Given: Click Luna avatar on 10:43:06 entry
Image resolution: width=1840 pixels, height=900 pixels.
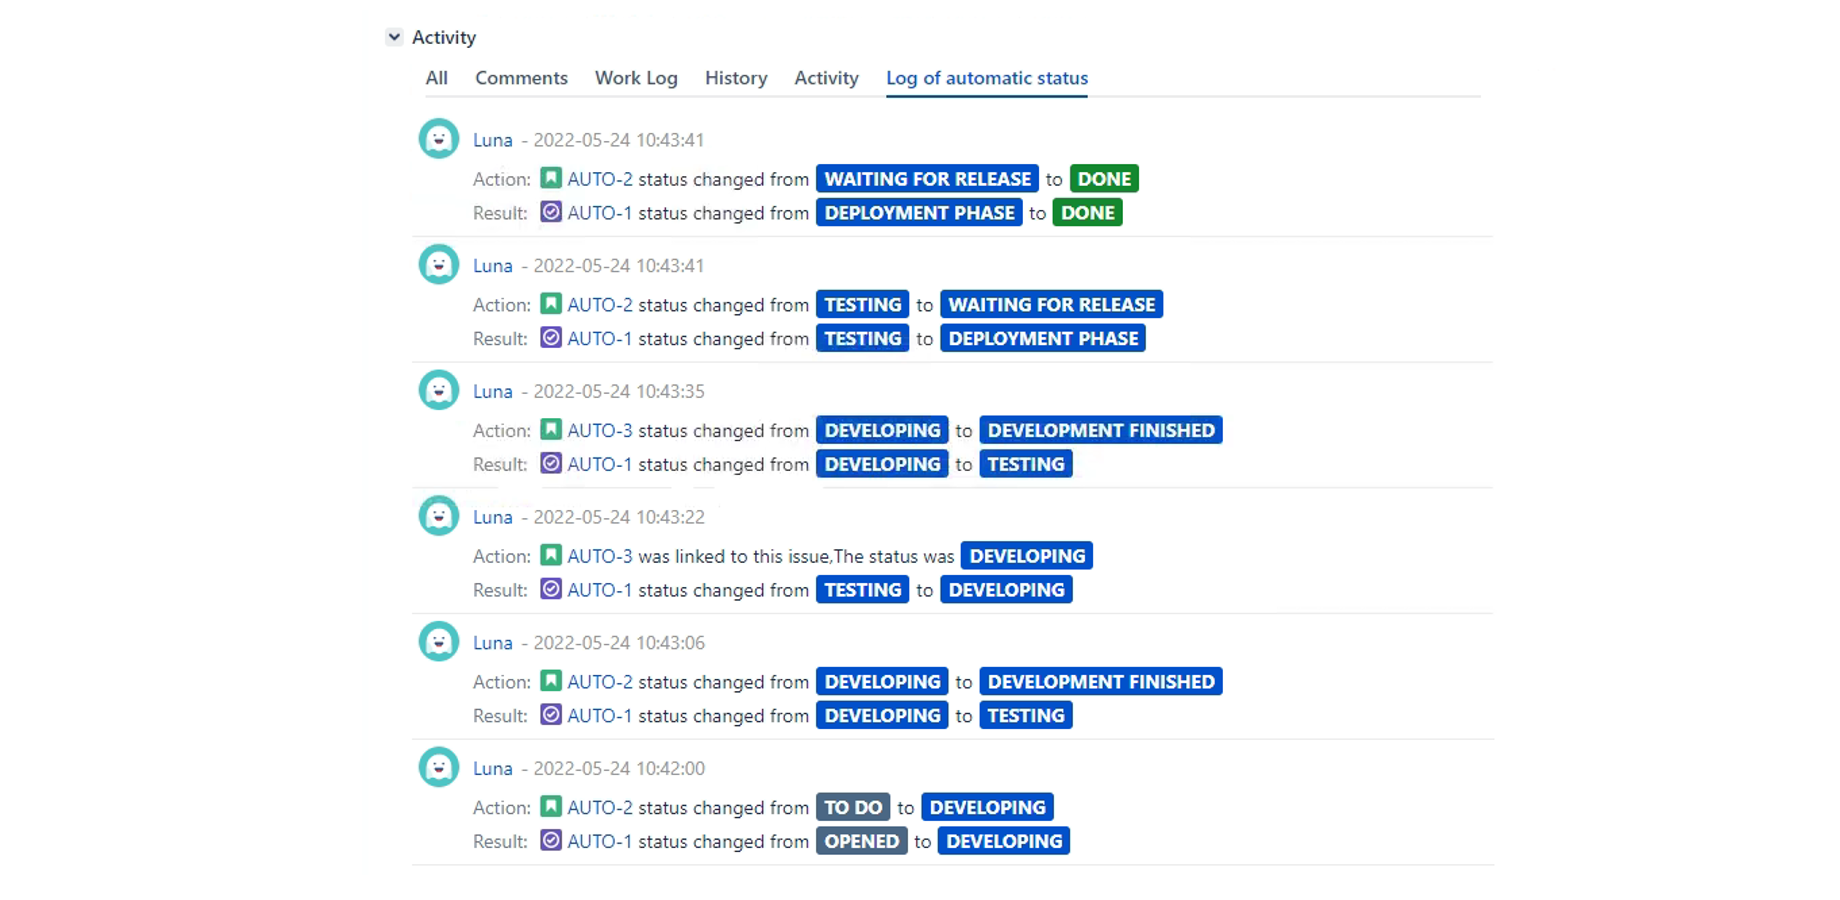Looking at the screenshot, I should point(439,642).
